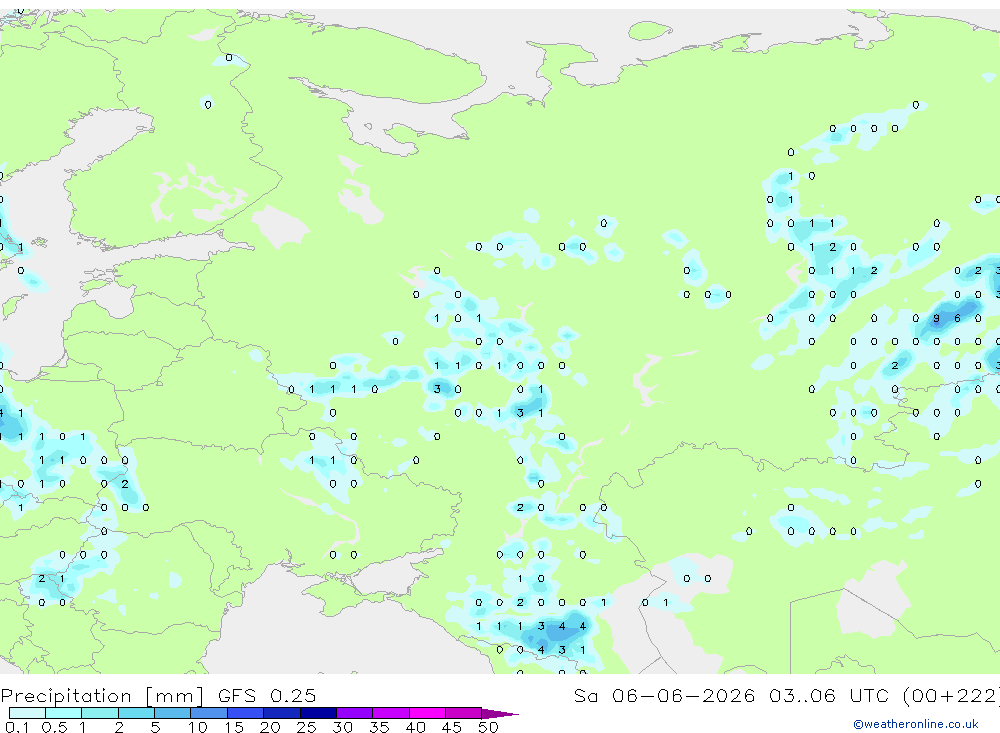
Task: Click the legend label "0.5"
Action: click(54, 727)
